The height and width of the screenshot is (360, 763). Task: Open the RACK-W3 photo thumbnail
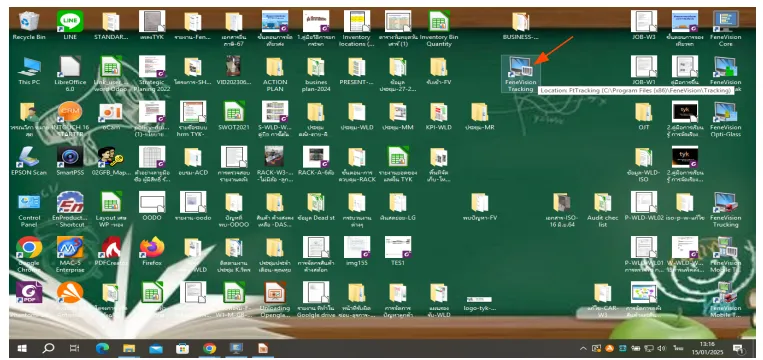pyautogui.click(x=275, y=164)
